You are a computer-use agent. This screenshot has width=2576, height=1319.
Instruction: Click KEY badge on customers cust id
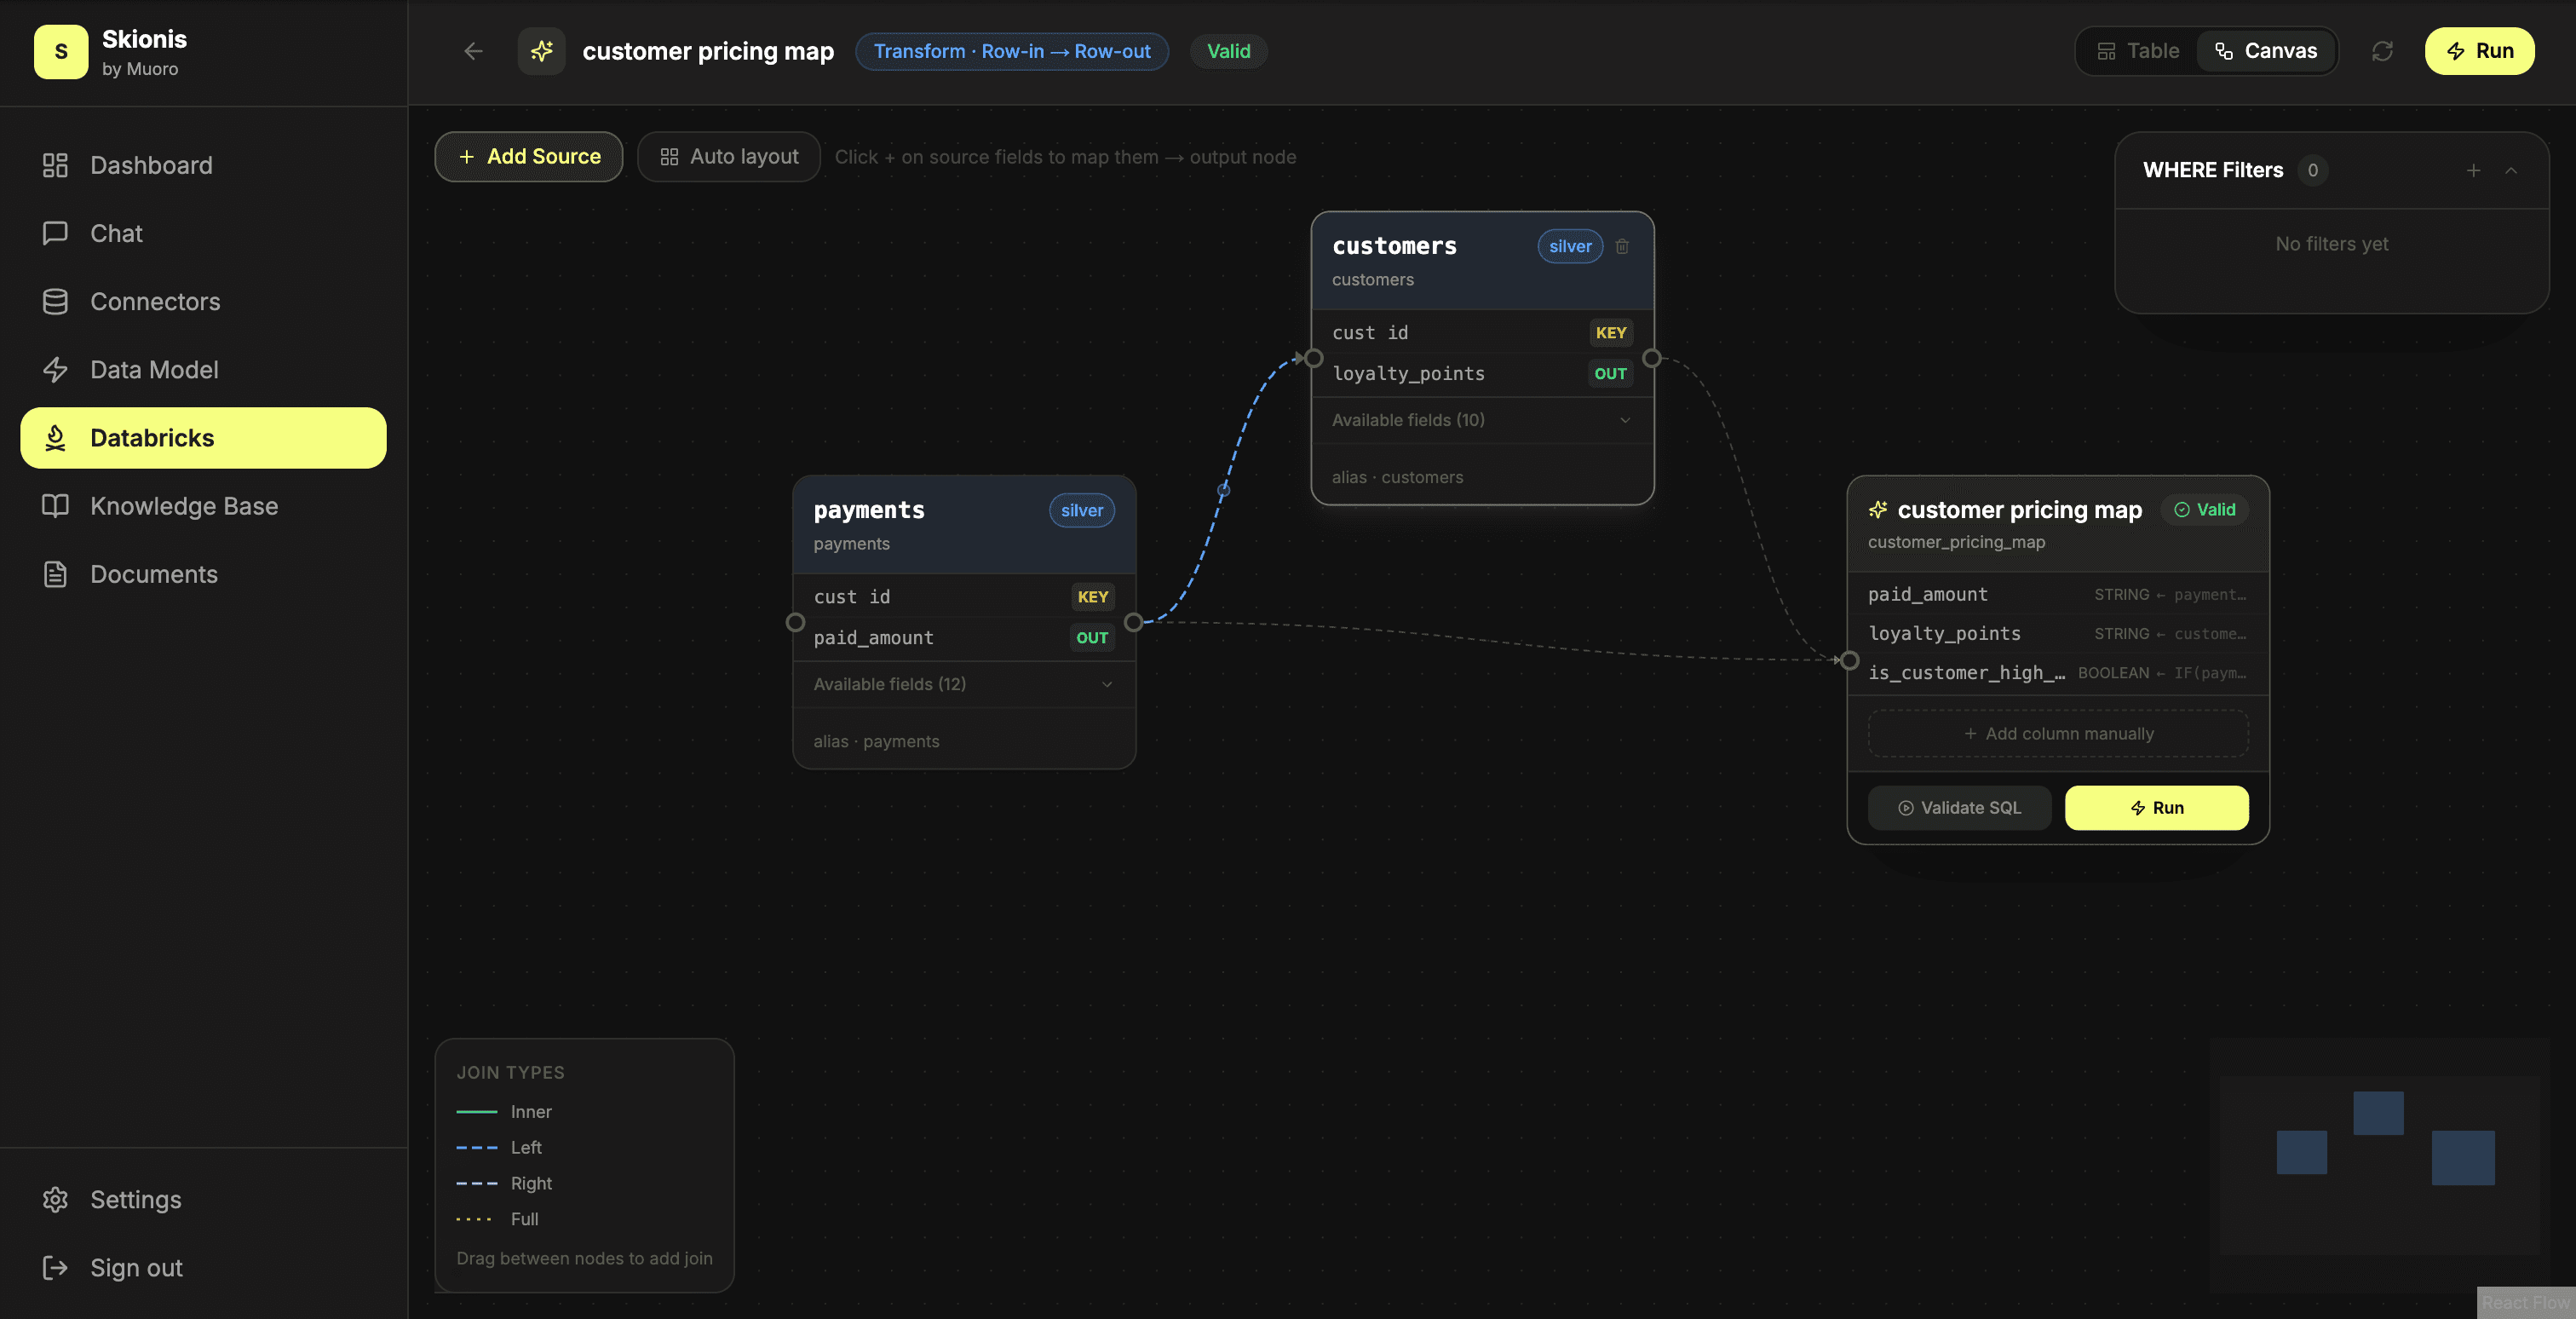[x=1610, y=333]
